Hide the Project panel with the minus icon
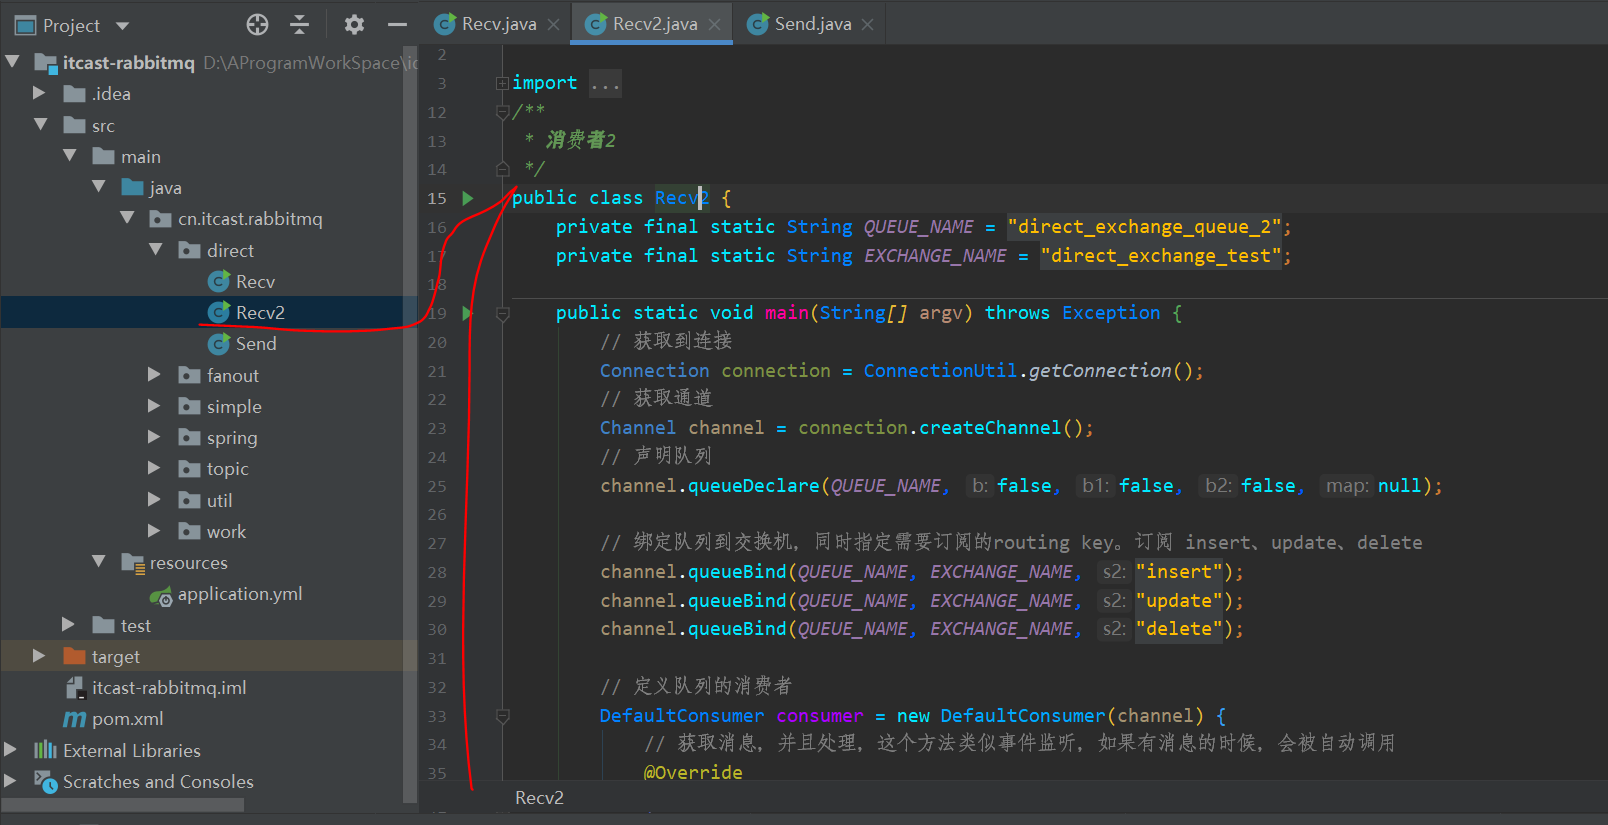This screenshot has height=825, width=1608. tap(397, 25)
